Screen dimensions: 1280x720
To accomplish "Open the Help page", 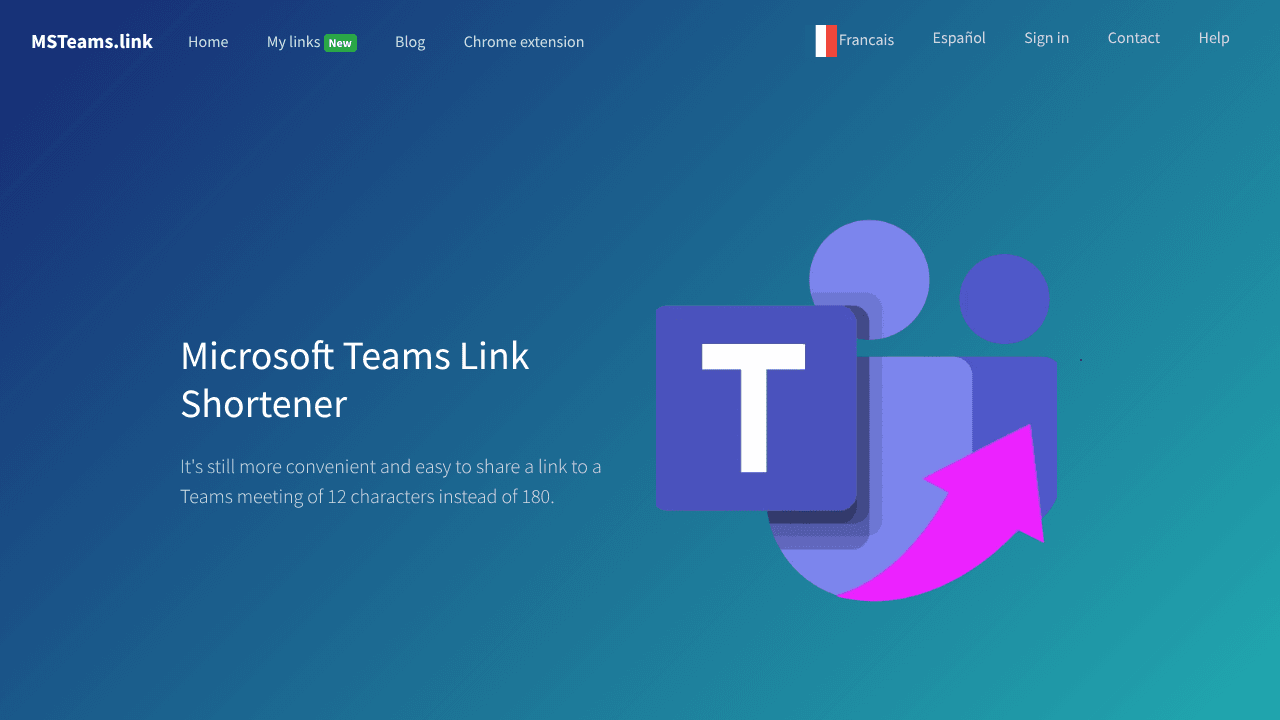I will [1214, 38].
